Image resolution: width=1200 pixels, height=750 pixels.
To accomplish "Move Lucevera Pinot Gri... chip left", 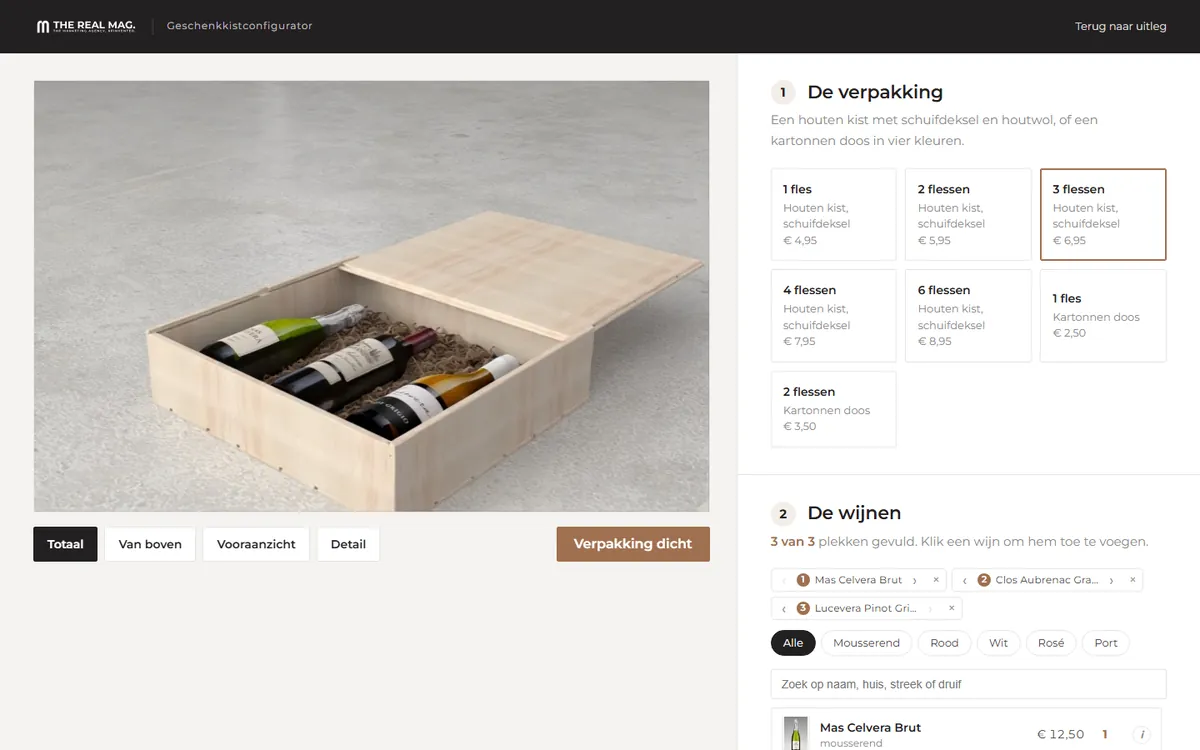I will [x=783, y=608].
